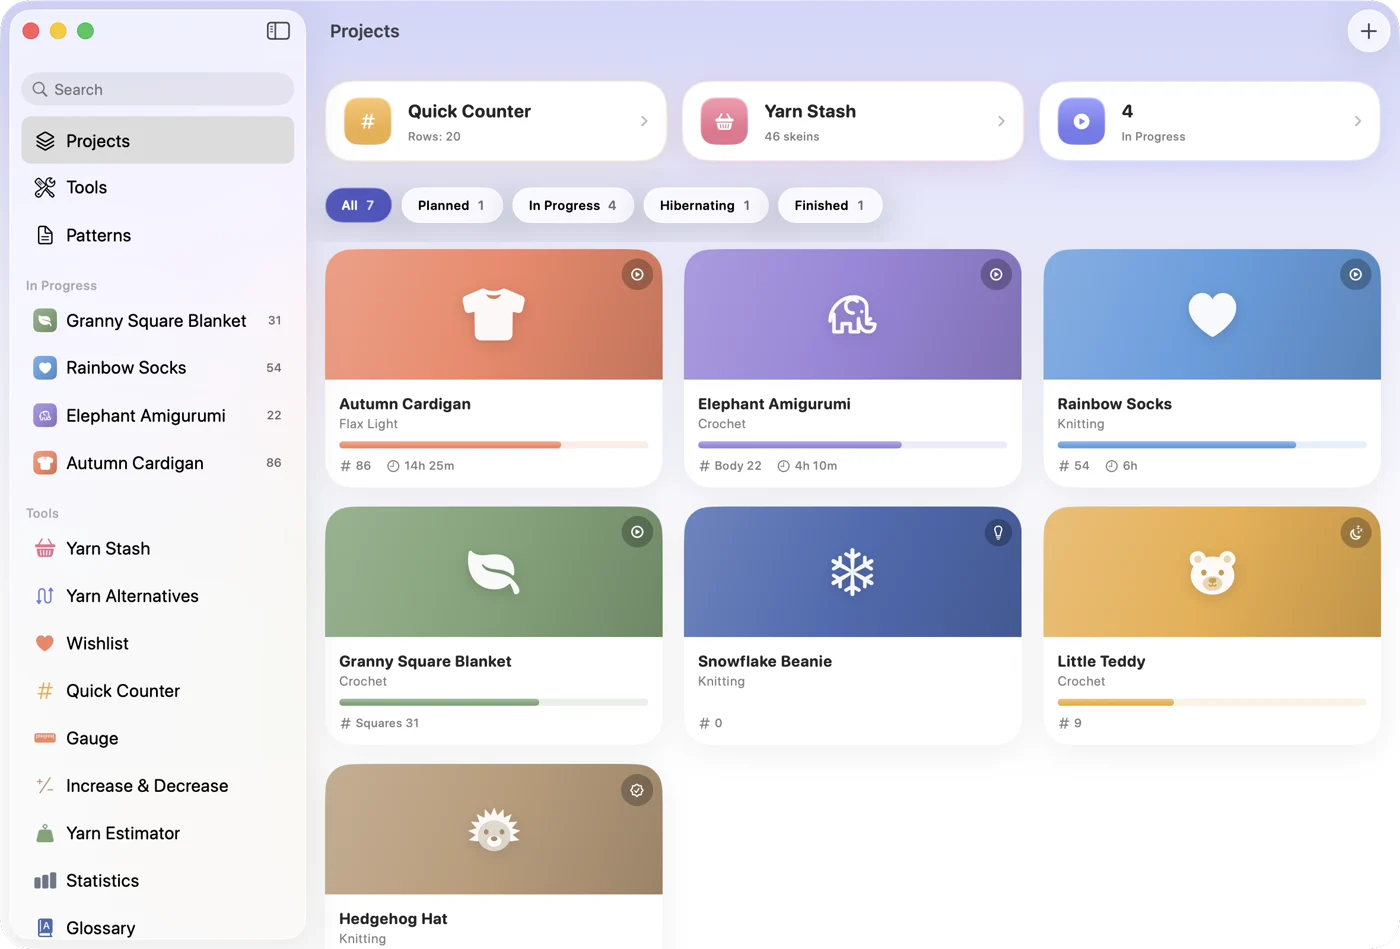
Task: Click status badge on Rainbow Socks card
Action: [x=1355, y=274]
